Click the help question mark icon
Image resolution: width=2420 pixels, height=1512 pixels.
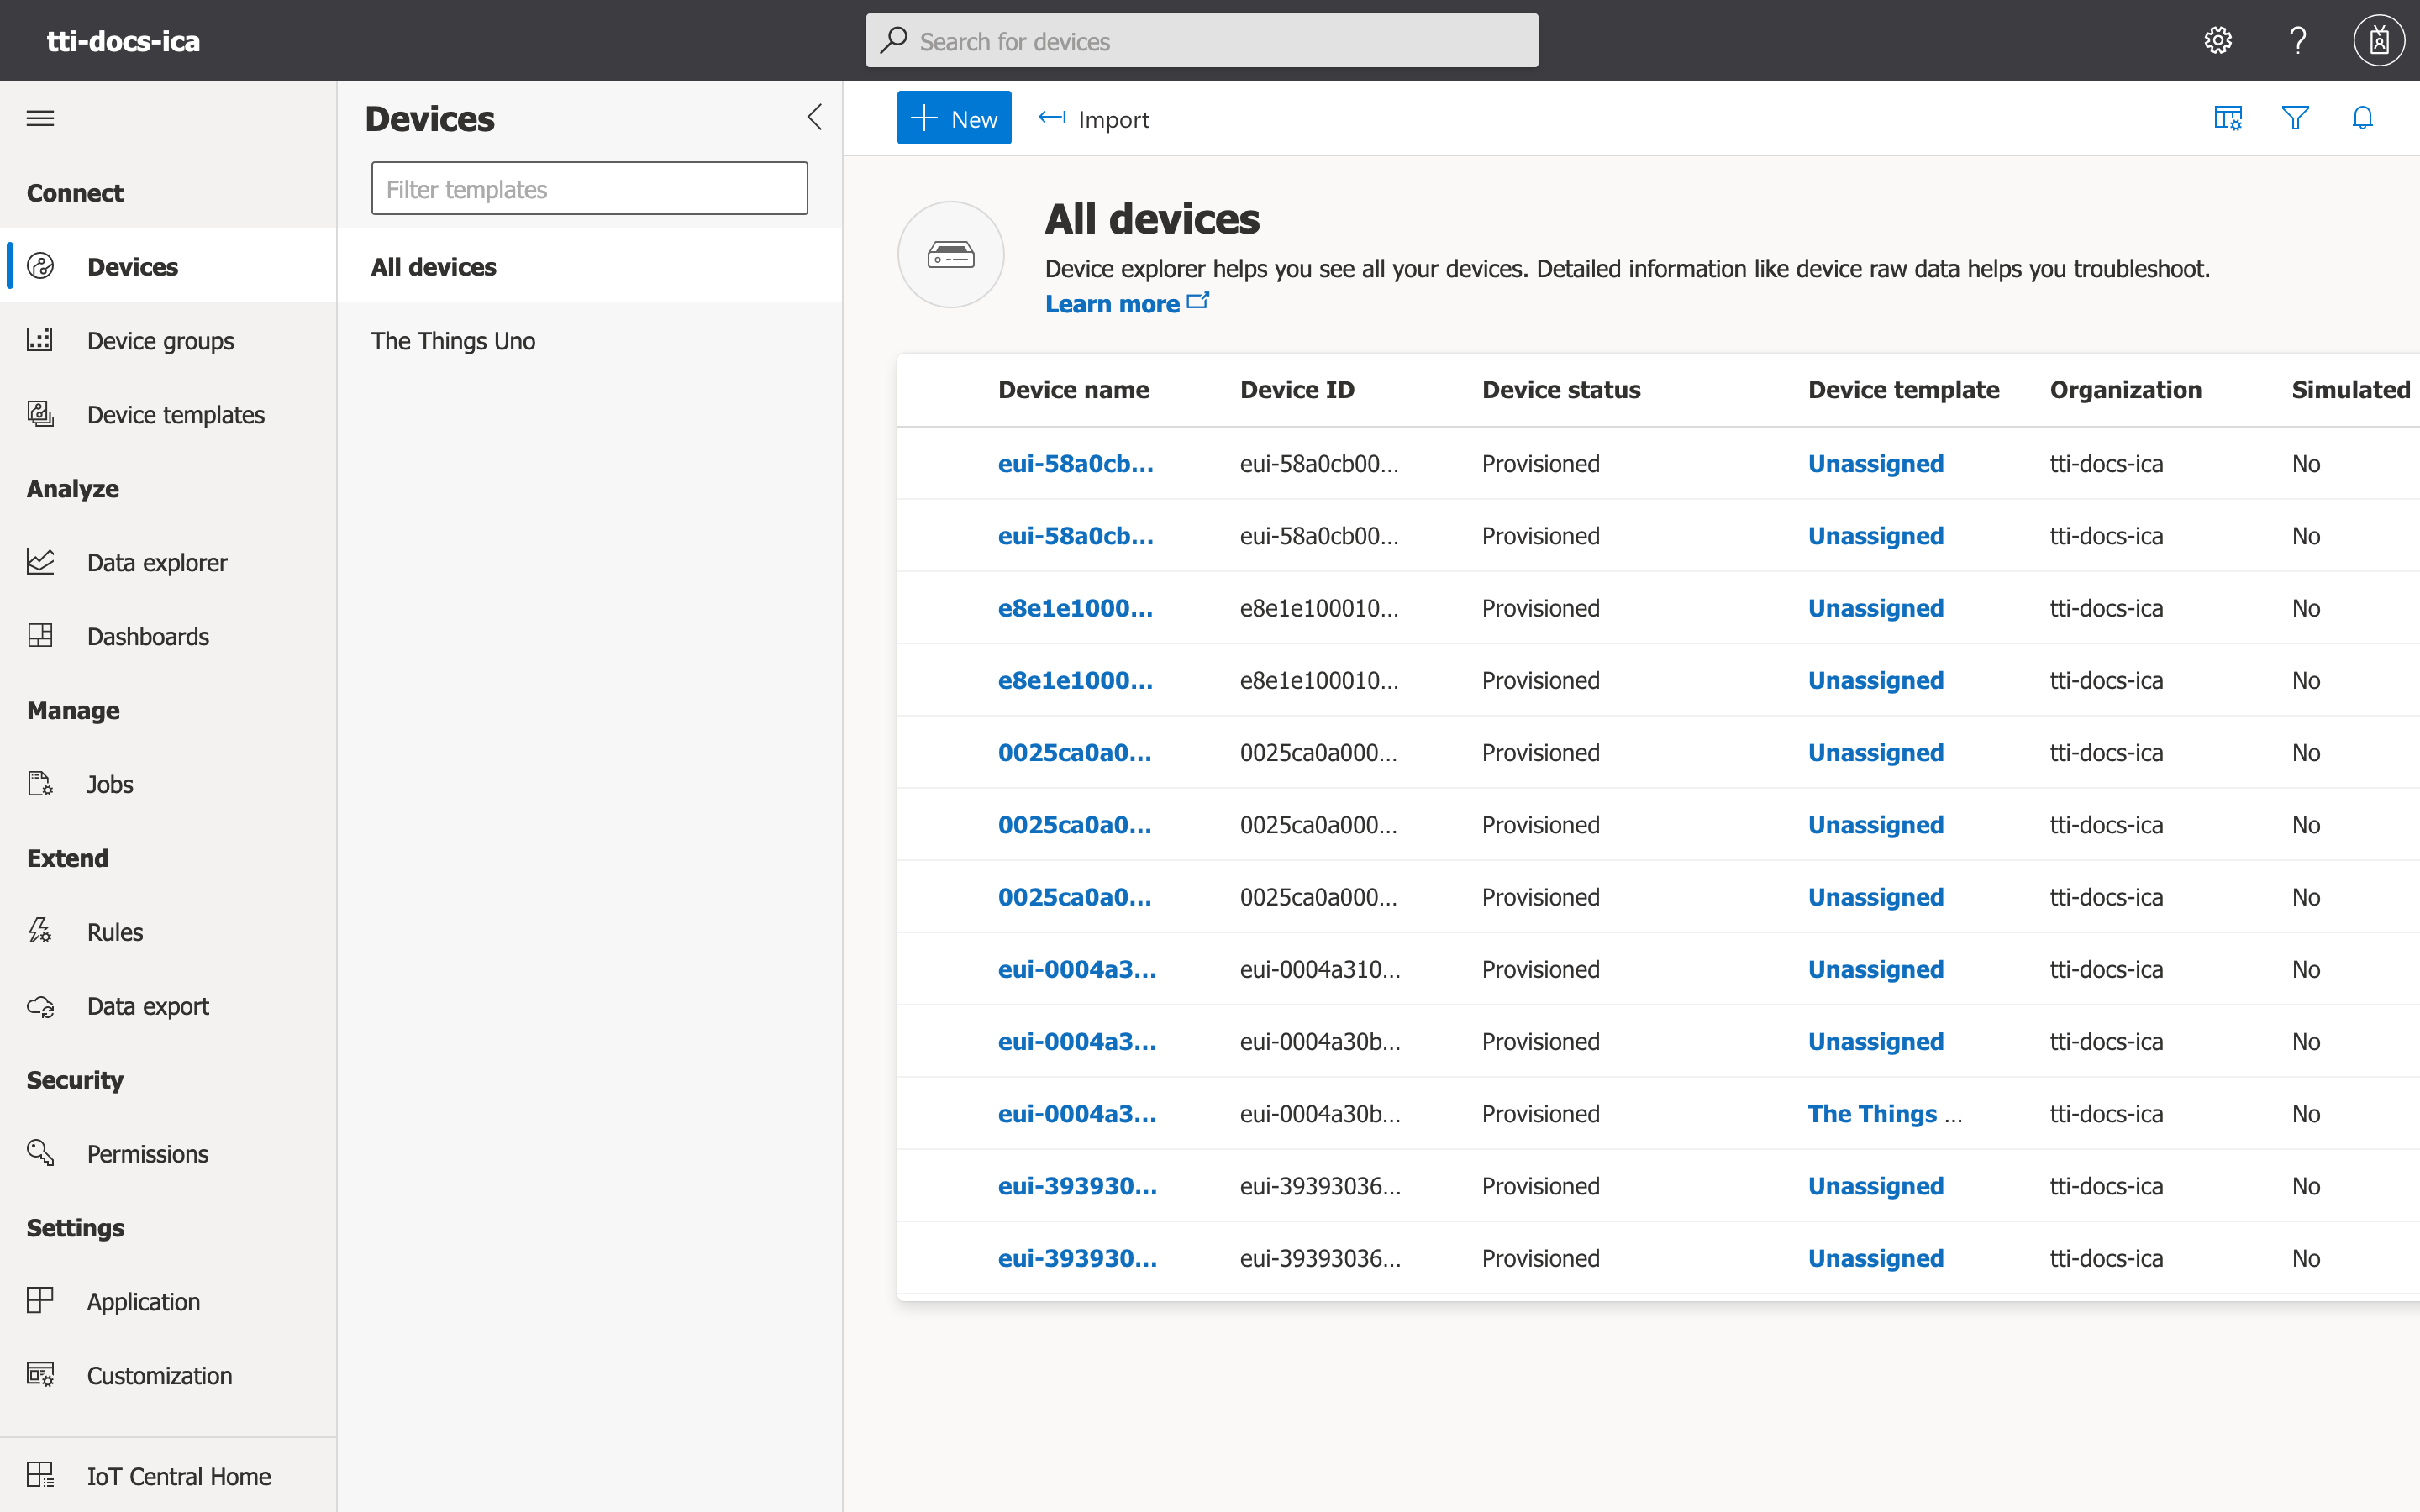(2297, 41)
